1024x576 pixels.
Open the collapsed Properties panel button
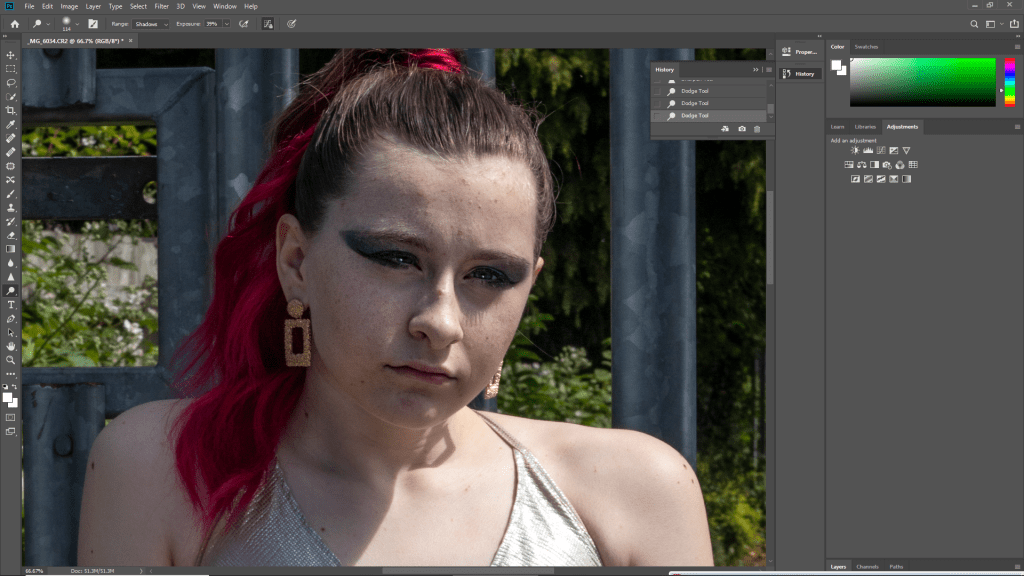click(x=799, y=51)
